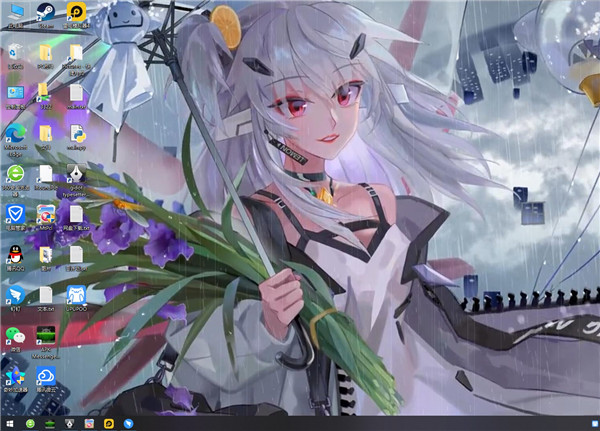Open the blue shield security manager icon
This screenshot has width=600, height=431.
pos(15,215)
